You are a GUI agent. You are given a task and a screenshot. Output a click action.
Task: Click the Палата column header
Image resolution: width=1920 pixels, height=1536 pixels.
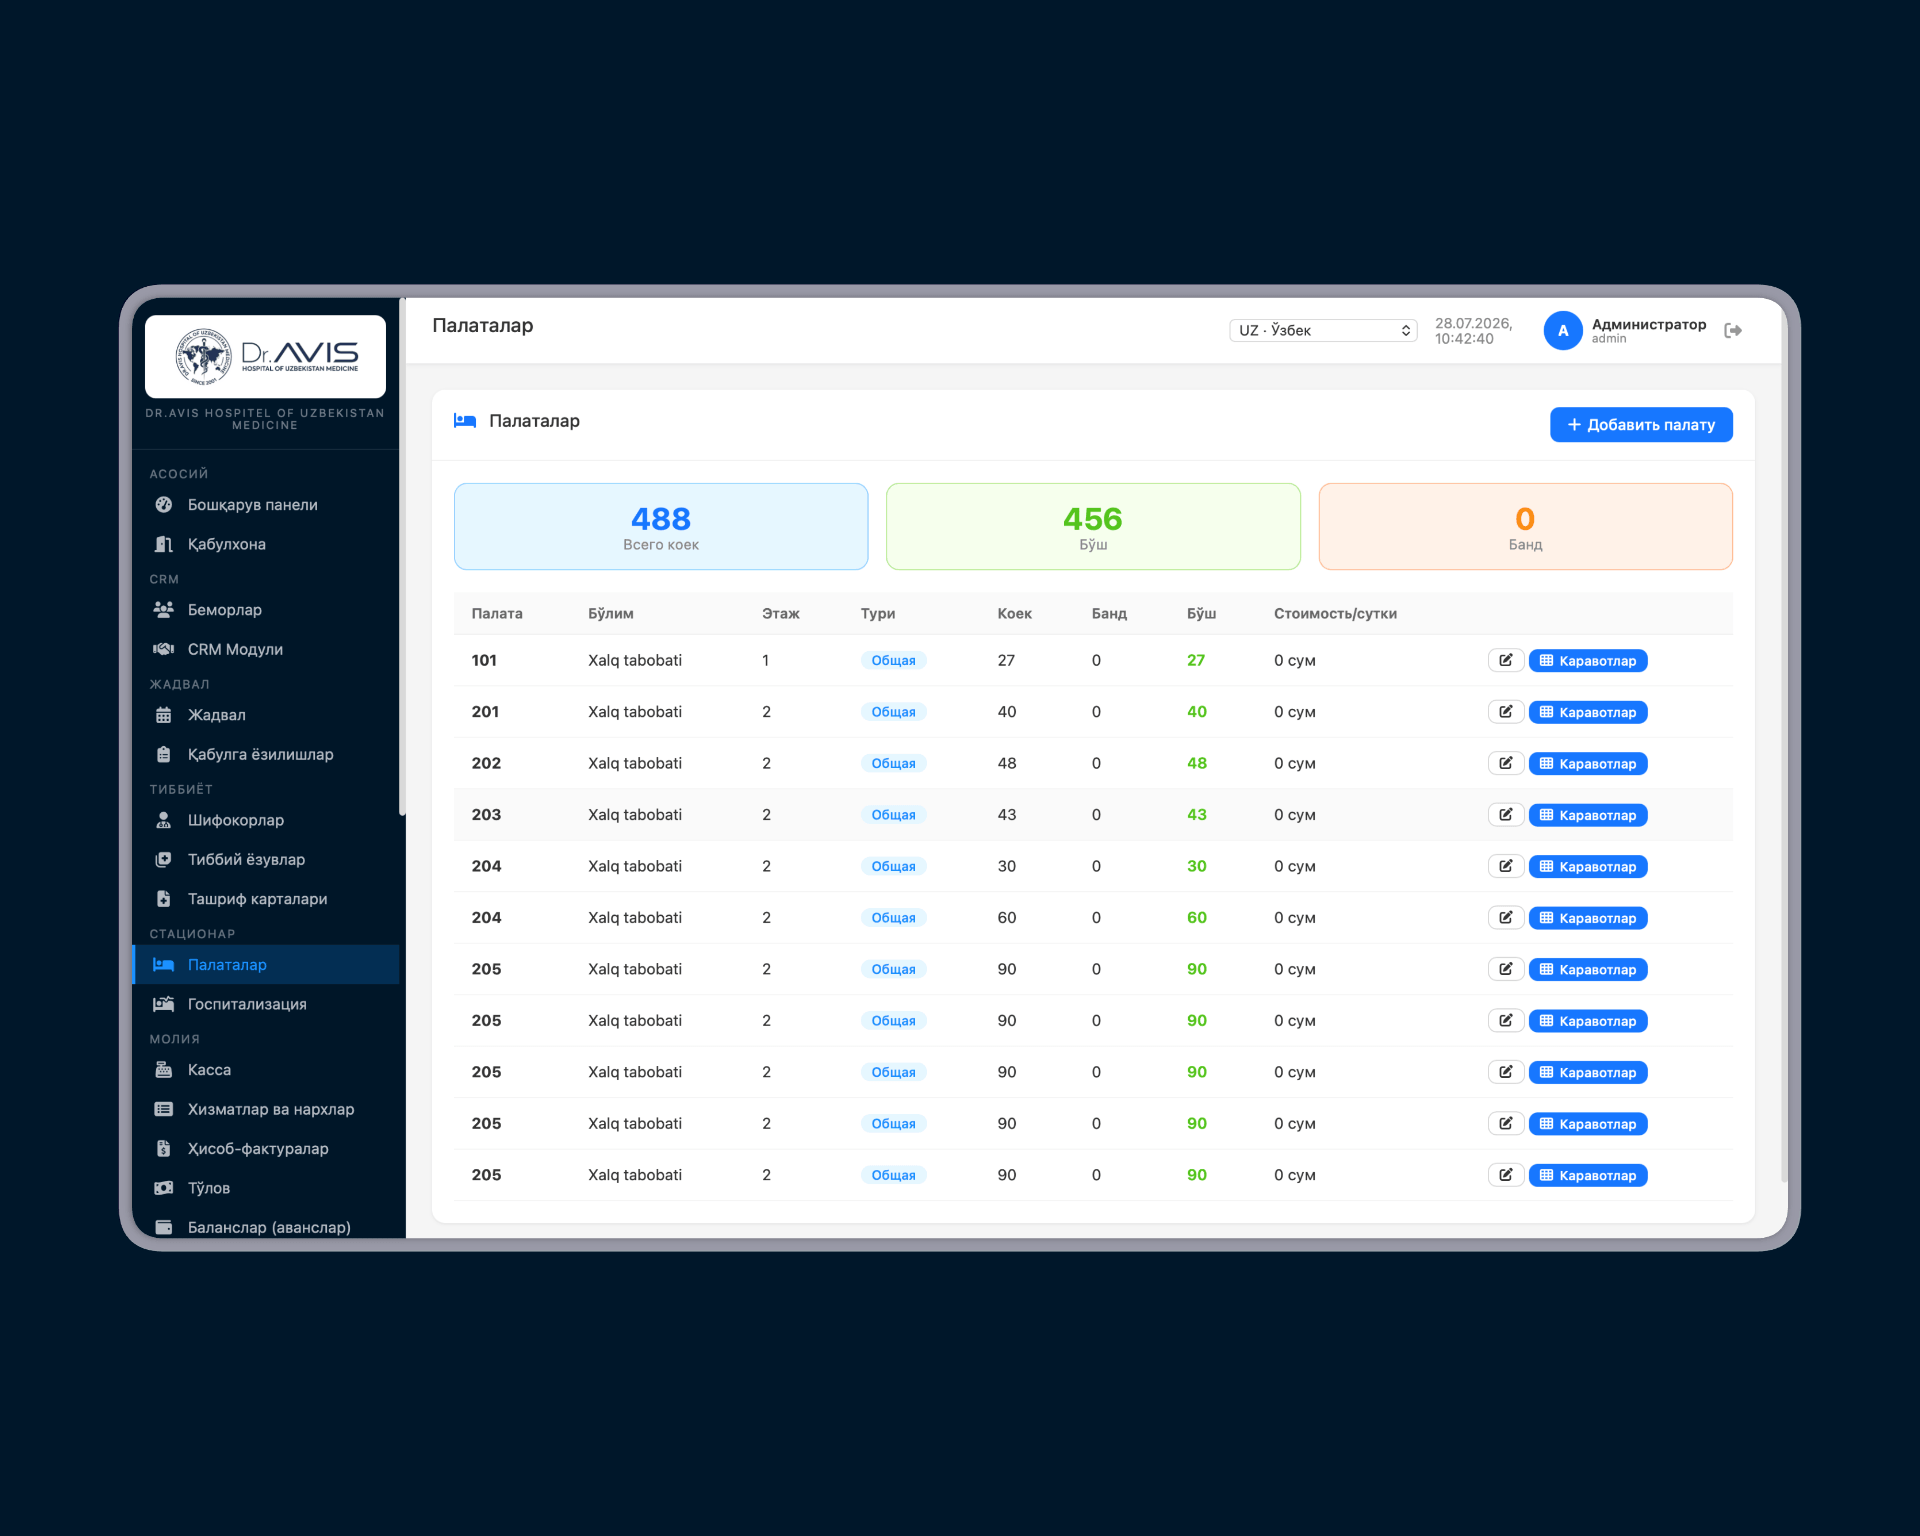[497, 614]
